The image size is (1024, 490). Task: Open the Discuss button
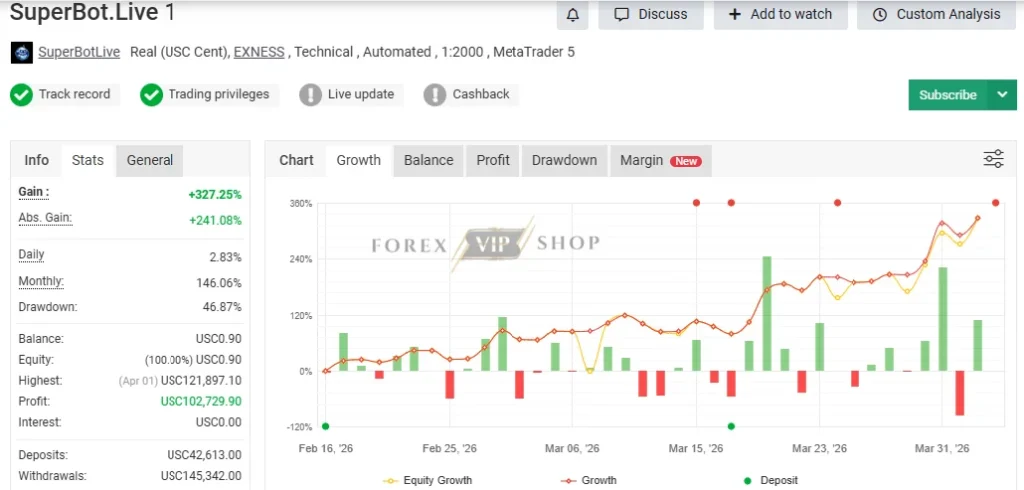[x=651, y=14]
